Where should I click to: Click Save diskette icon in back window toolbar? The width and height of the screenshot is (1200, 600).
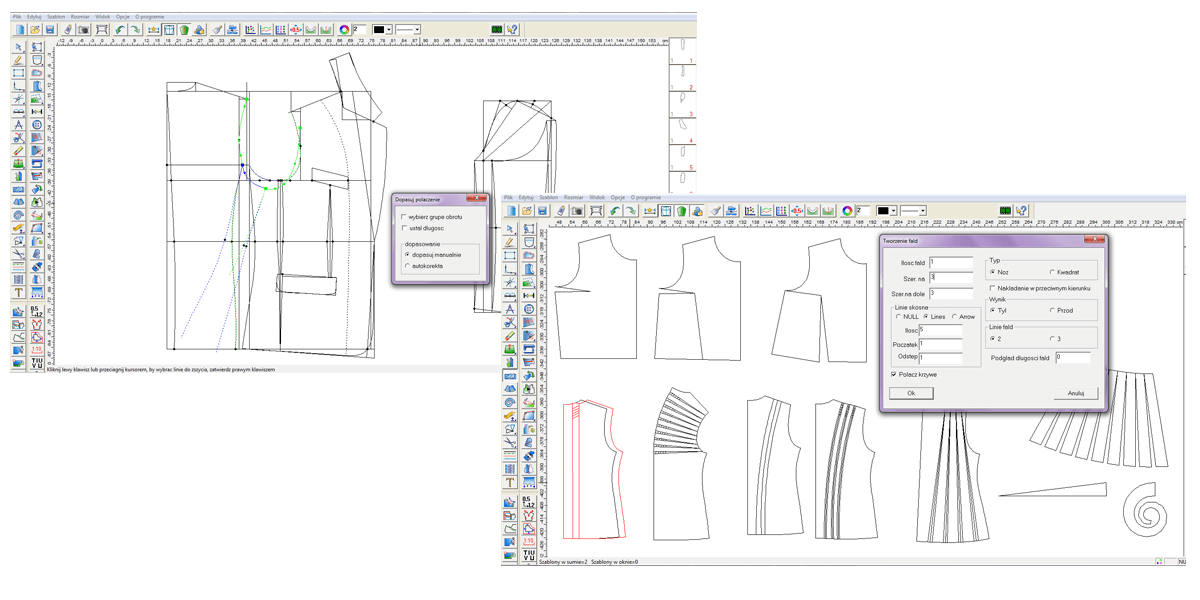tap(50, 30)
